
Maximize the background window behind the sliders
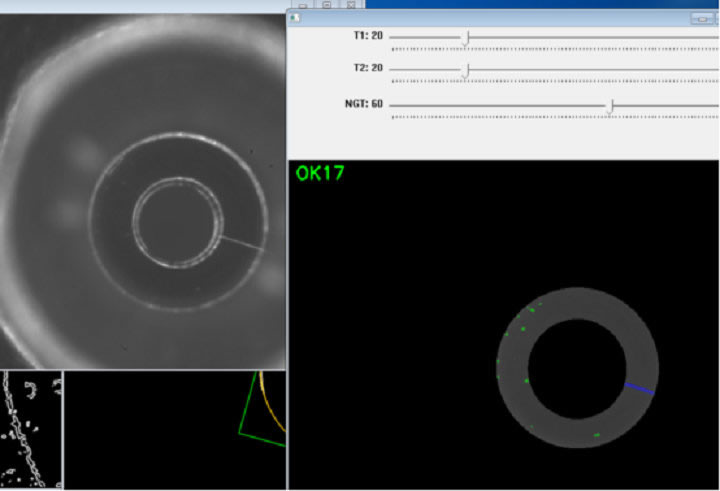coord(326,4)
